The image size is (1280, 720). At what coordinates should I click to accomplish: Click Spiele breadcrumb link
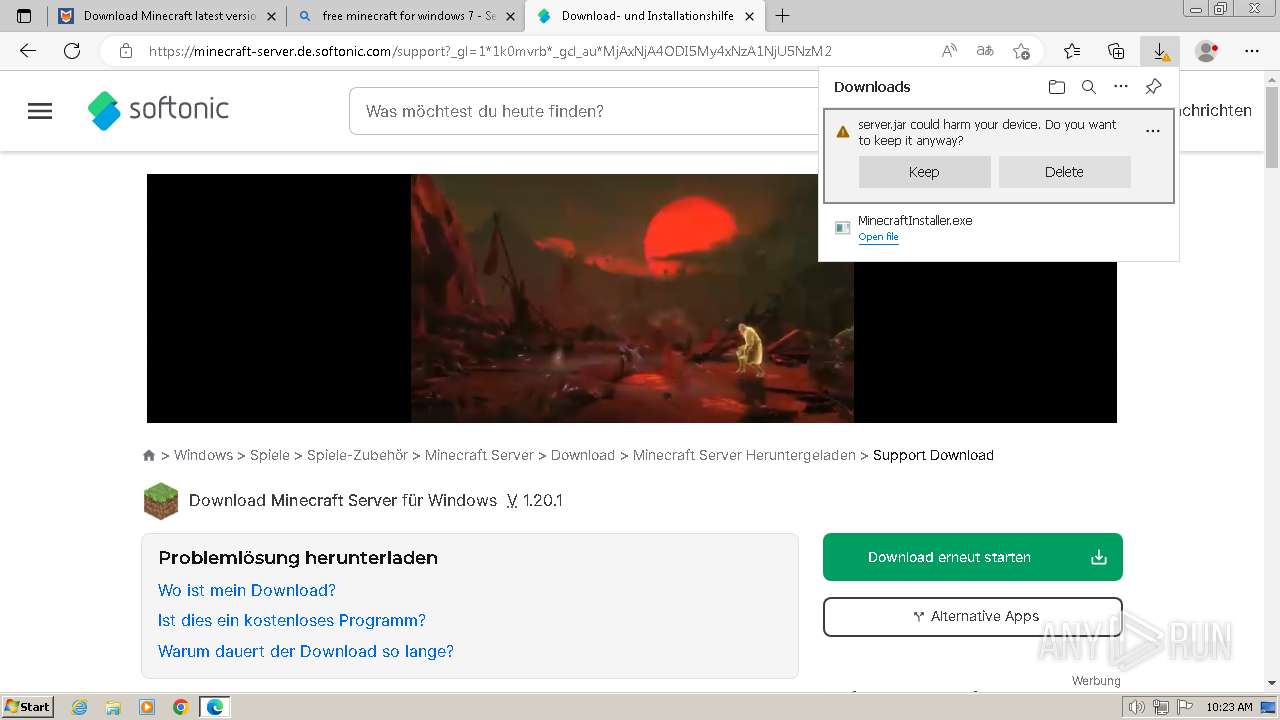click(270, 455)
